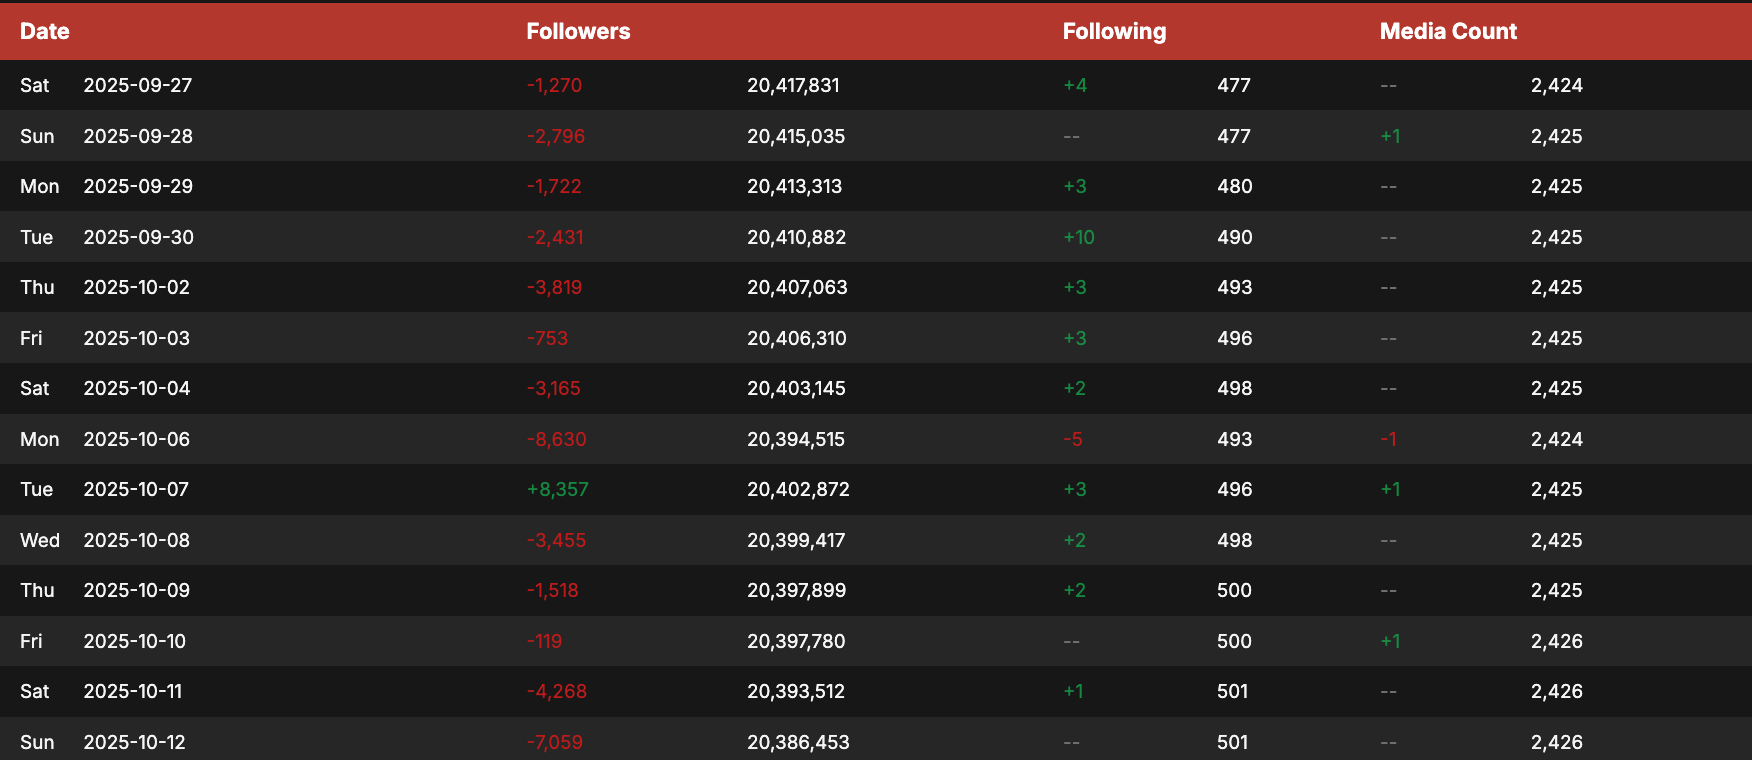Viewport: 1752px width, 760px height.
Task: Click the +8,357 followers gain value
Action: (x=557, y=489)
